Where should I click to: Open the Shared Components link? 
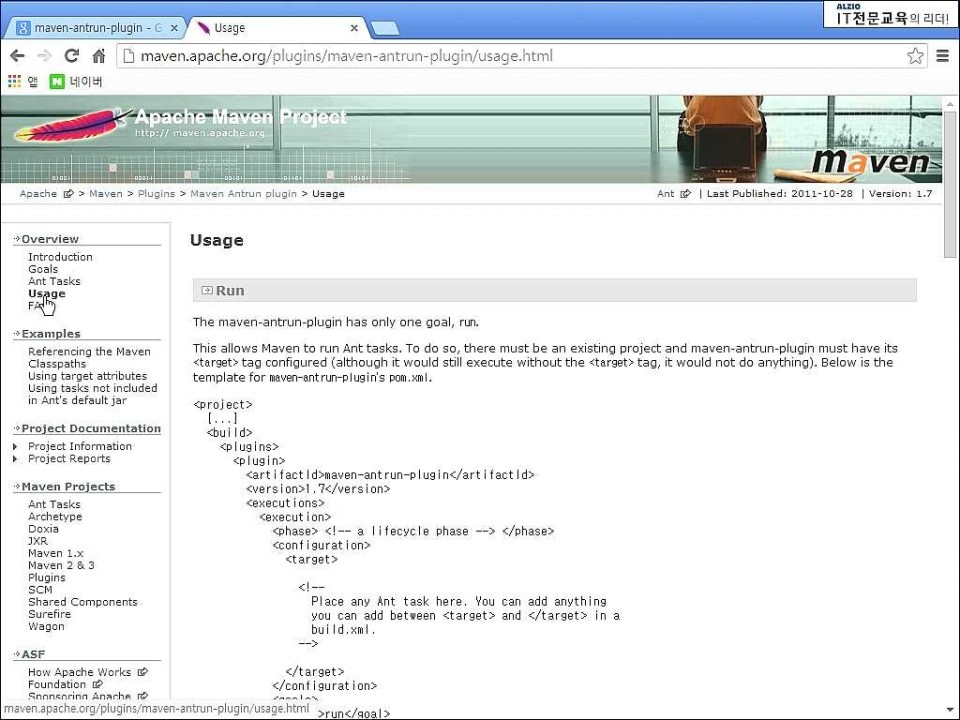[x=83, y=602]
